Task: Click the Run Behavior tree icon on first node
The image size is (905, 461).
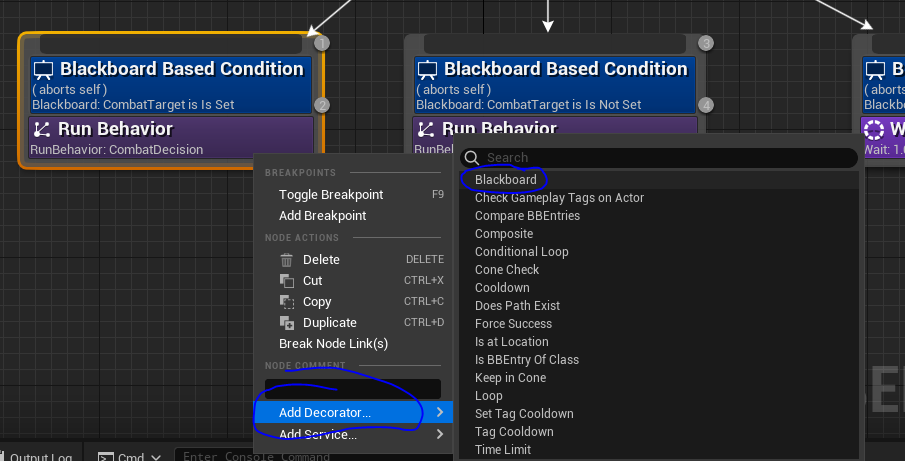Action: 42,129
